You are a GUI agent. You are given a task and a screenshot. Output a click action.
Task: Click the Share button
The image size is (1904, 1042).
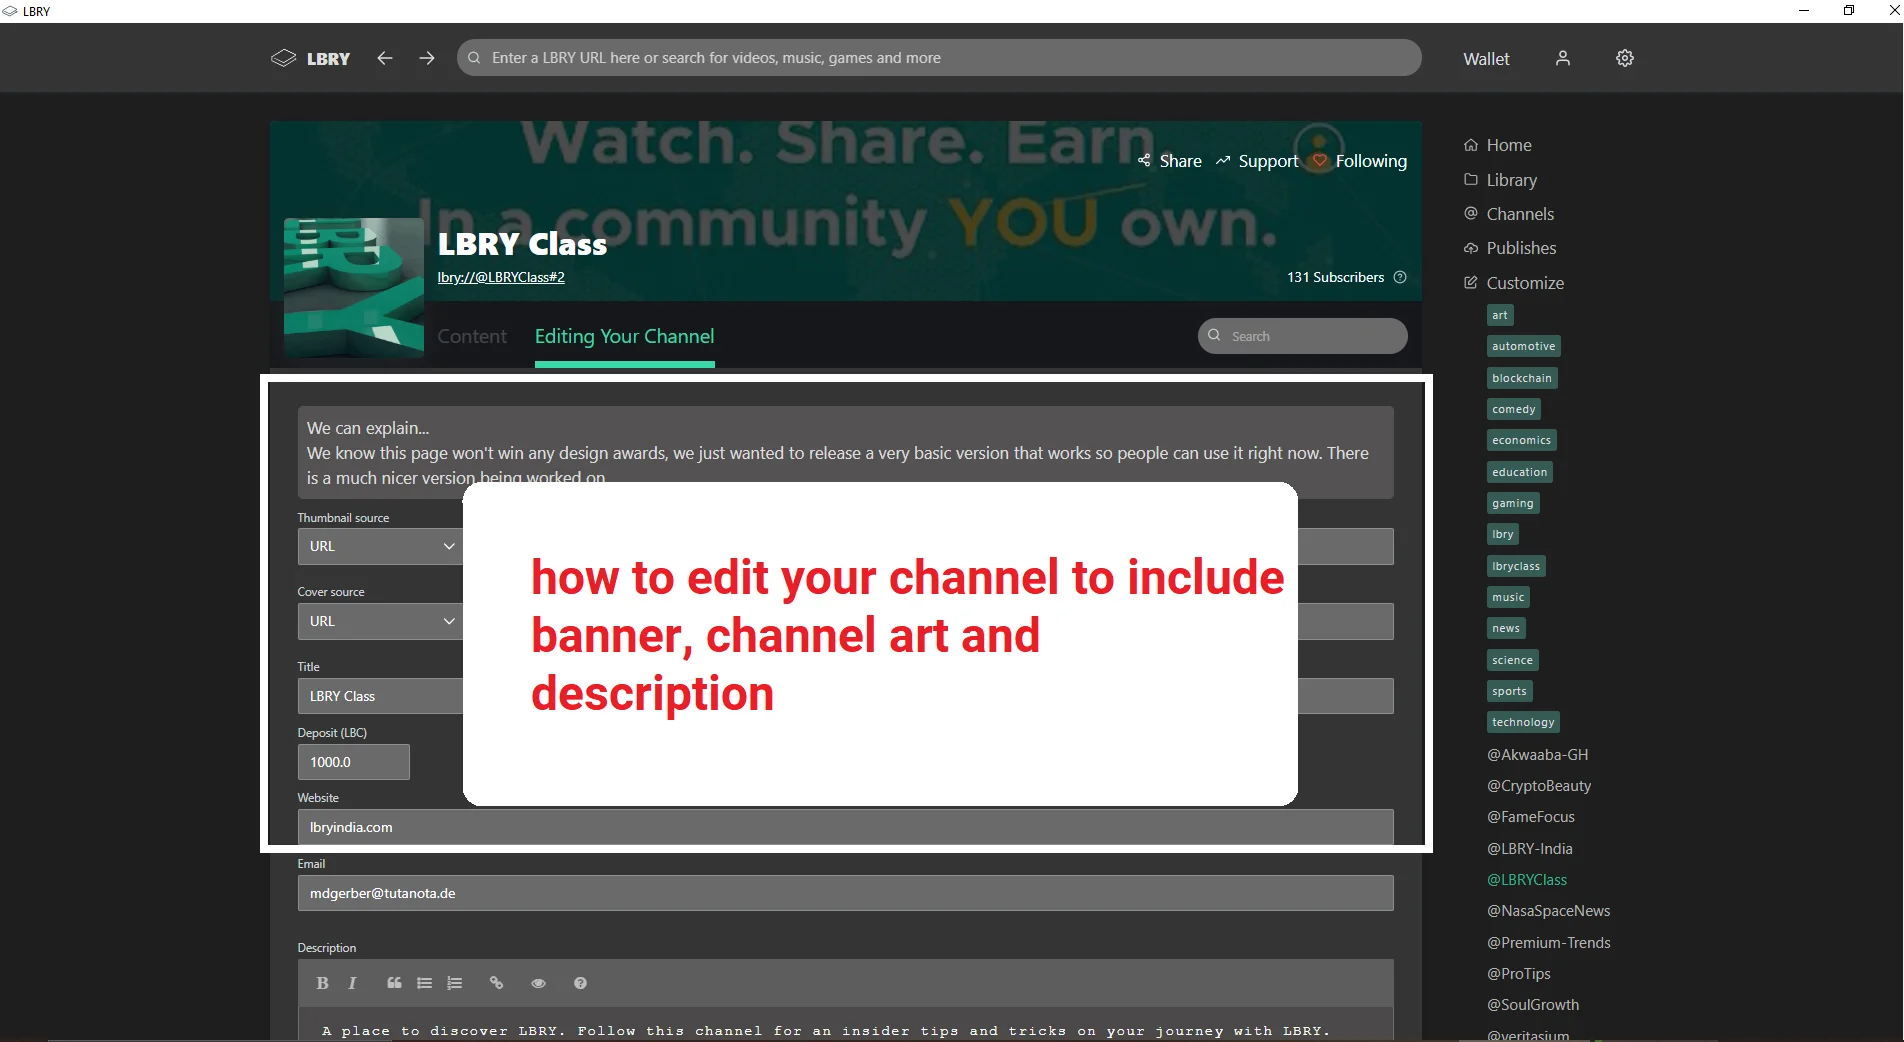pos(1170,161)
